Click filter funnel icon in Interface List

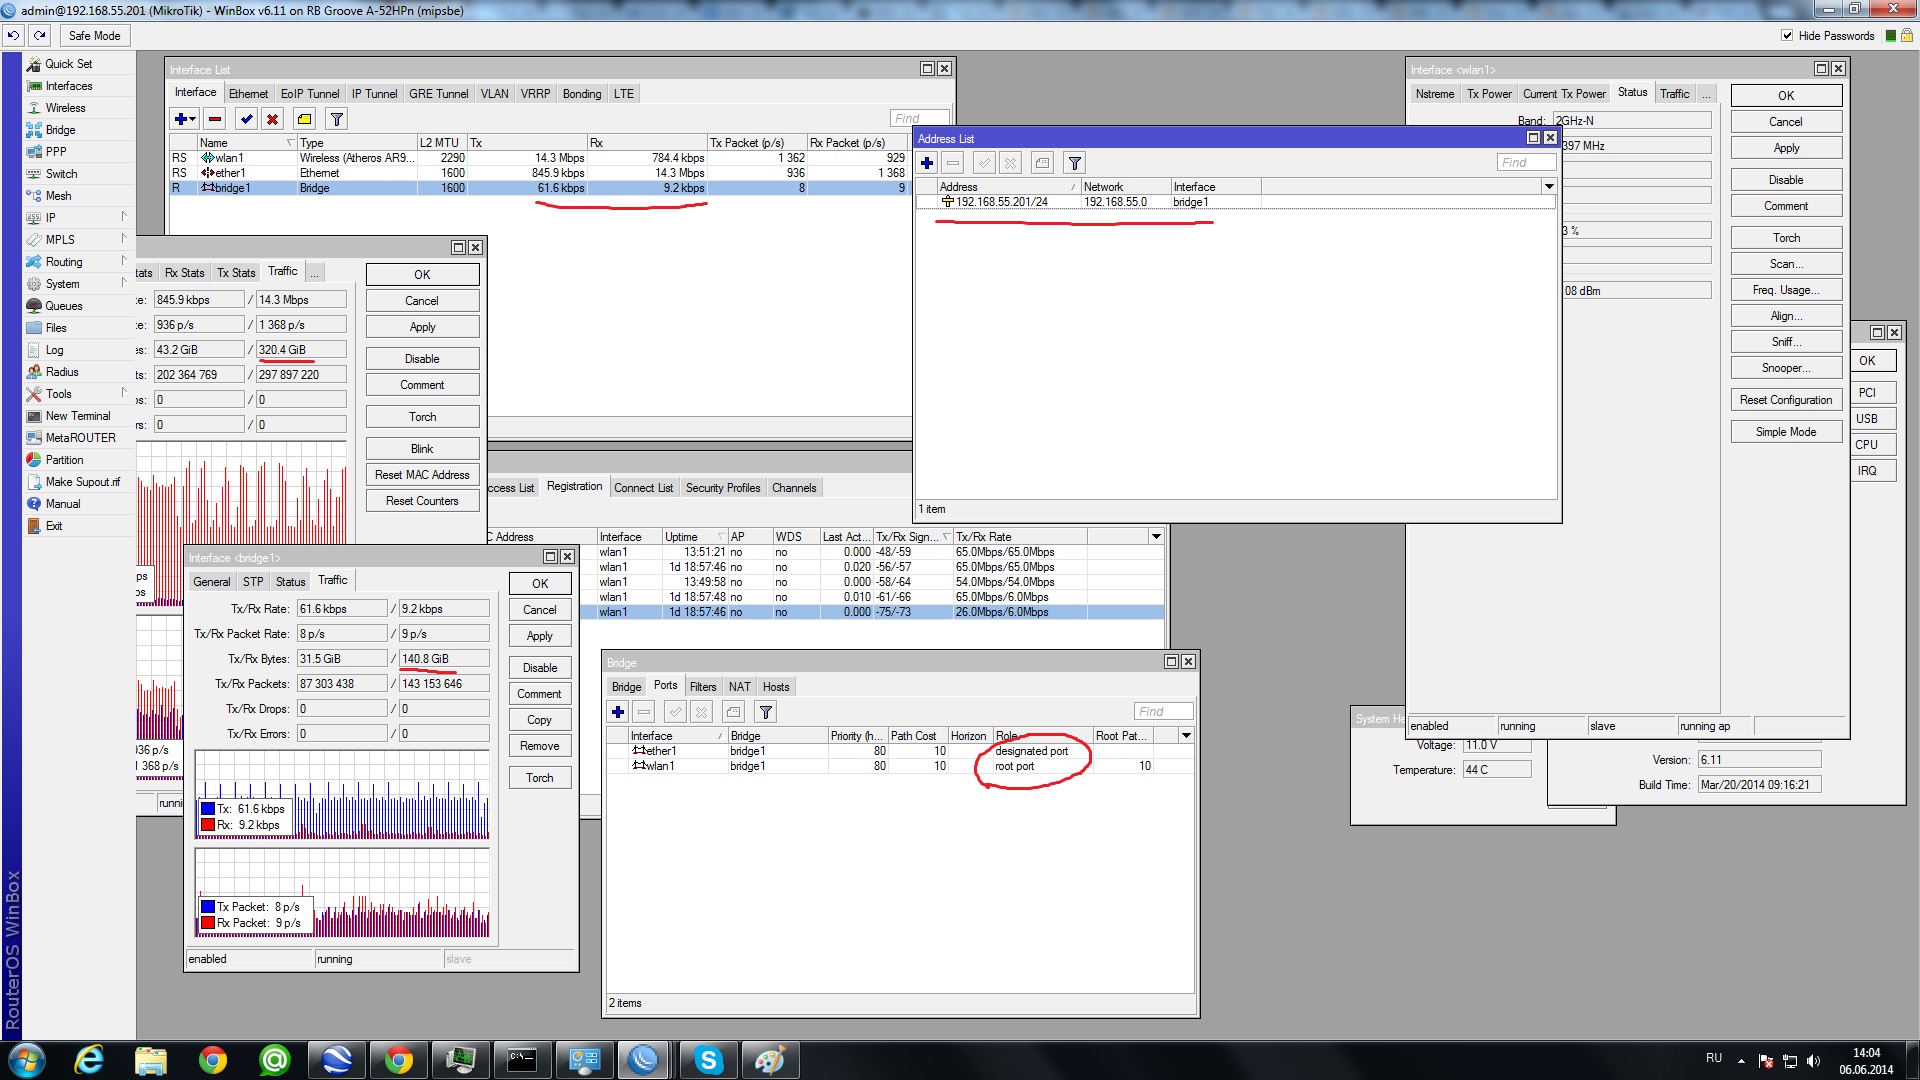[x=337, y=119]
